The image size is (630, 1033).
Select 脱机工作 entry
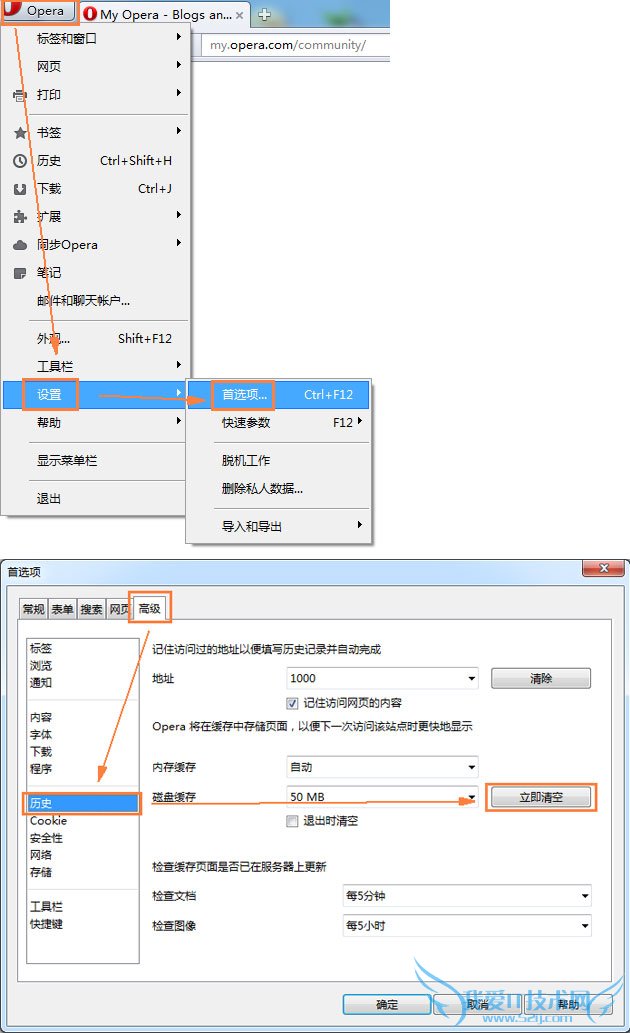(278, 461)
